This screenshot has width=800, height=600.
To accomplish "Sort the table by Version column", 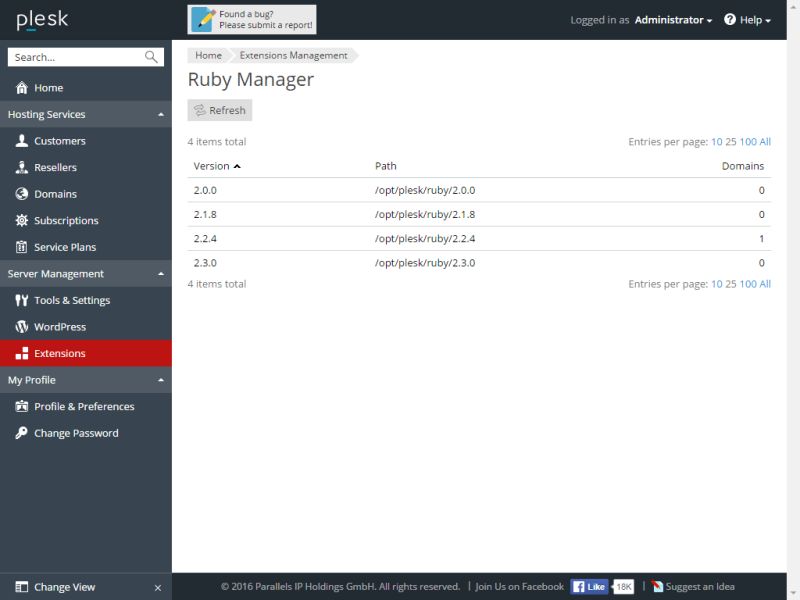I will (210, 166).
